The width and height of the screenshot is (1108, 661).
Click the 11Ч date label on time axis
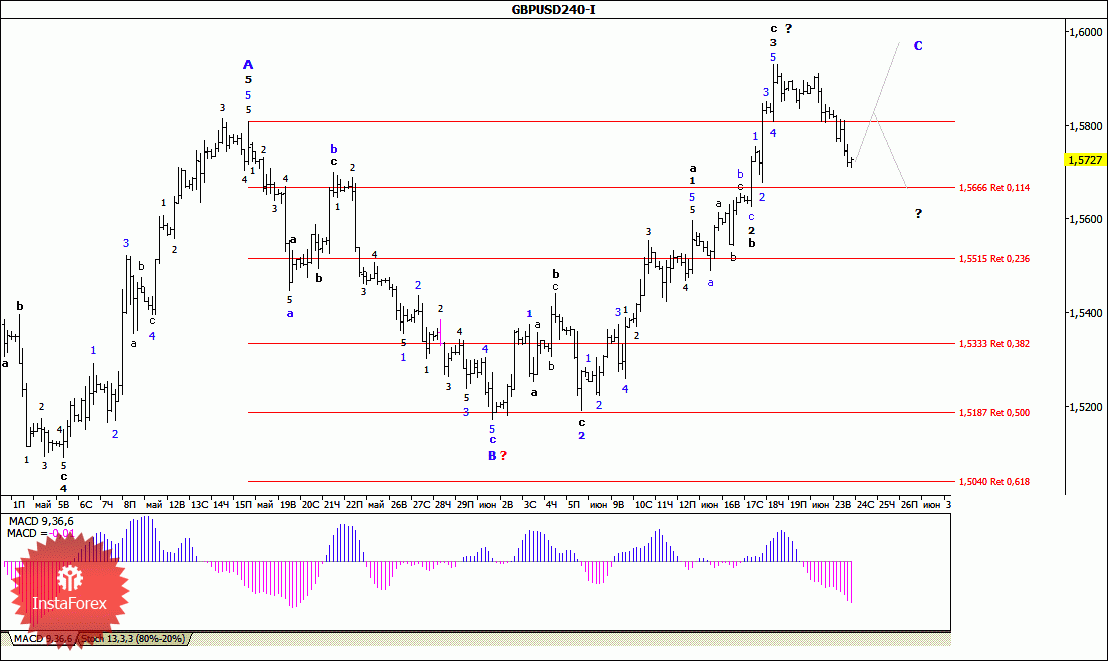[x=665, y=505]
